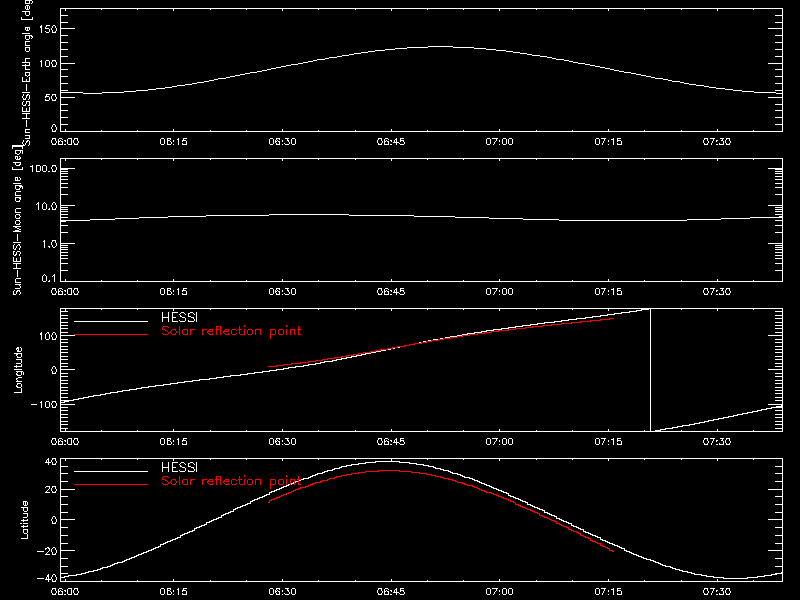Click tick value 10.0 on Sun-HESSI-Moon axis
The image size is (800, 600).
click(46, 206)
